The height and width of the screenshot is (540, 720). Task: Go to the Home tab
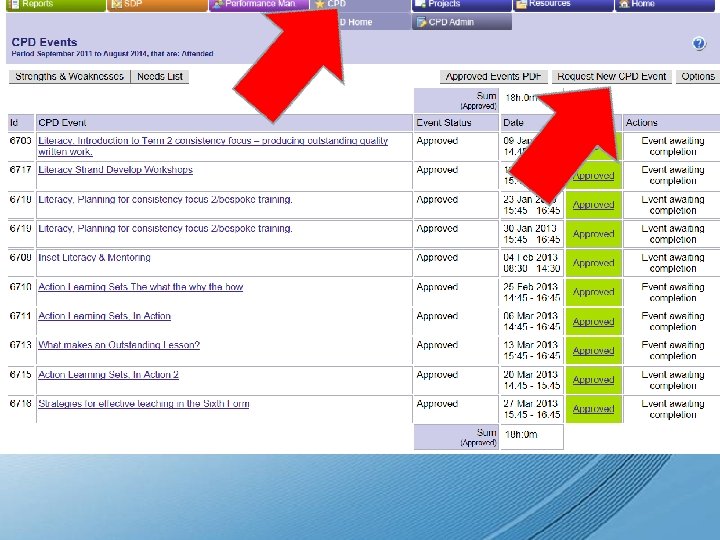[665, 5]
